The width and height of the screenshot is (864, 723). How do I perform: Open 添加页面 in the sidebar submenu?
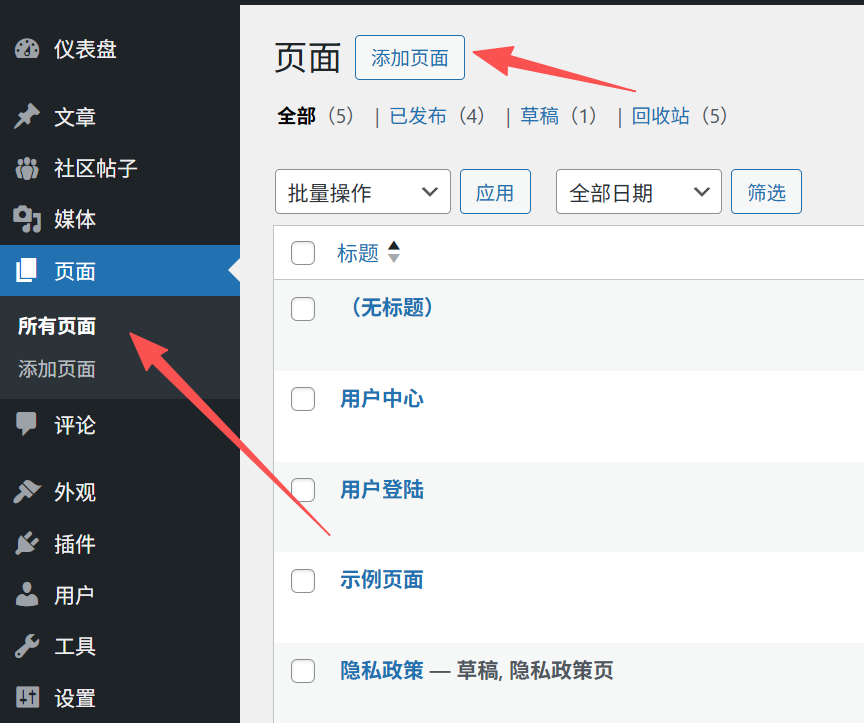pos(57,369)
